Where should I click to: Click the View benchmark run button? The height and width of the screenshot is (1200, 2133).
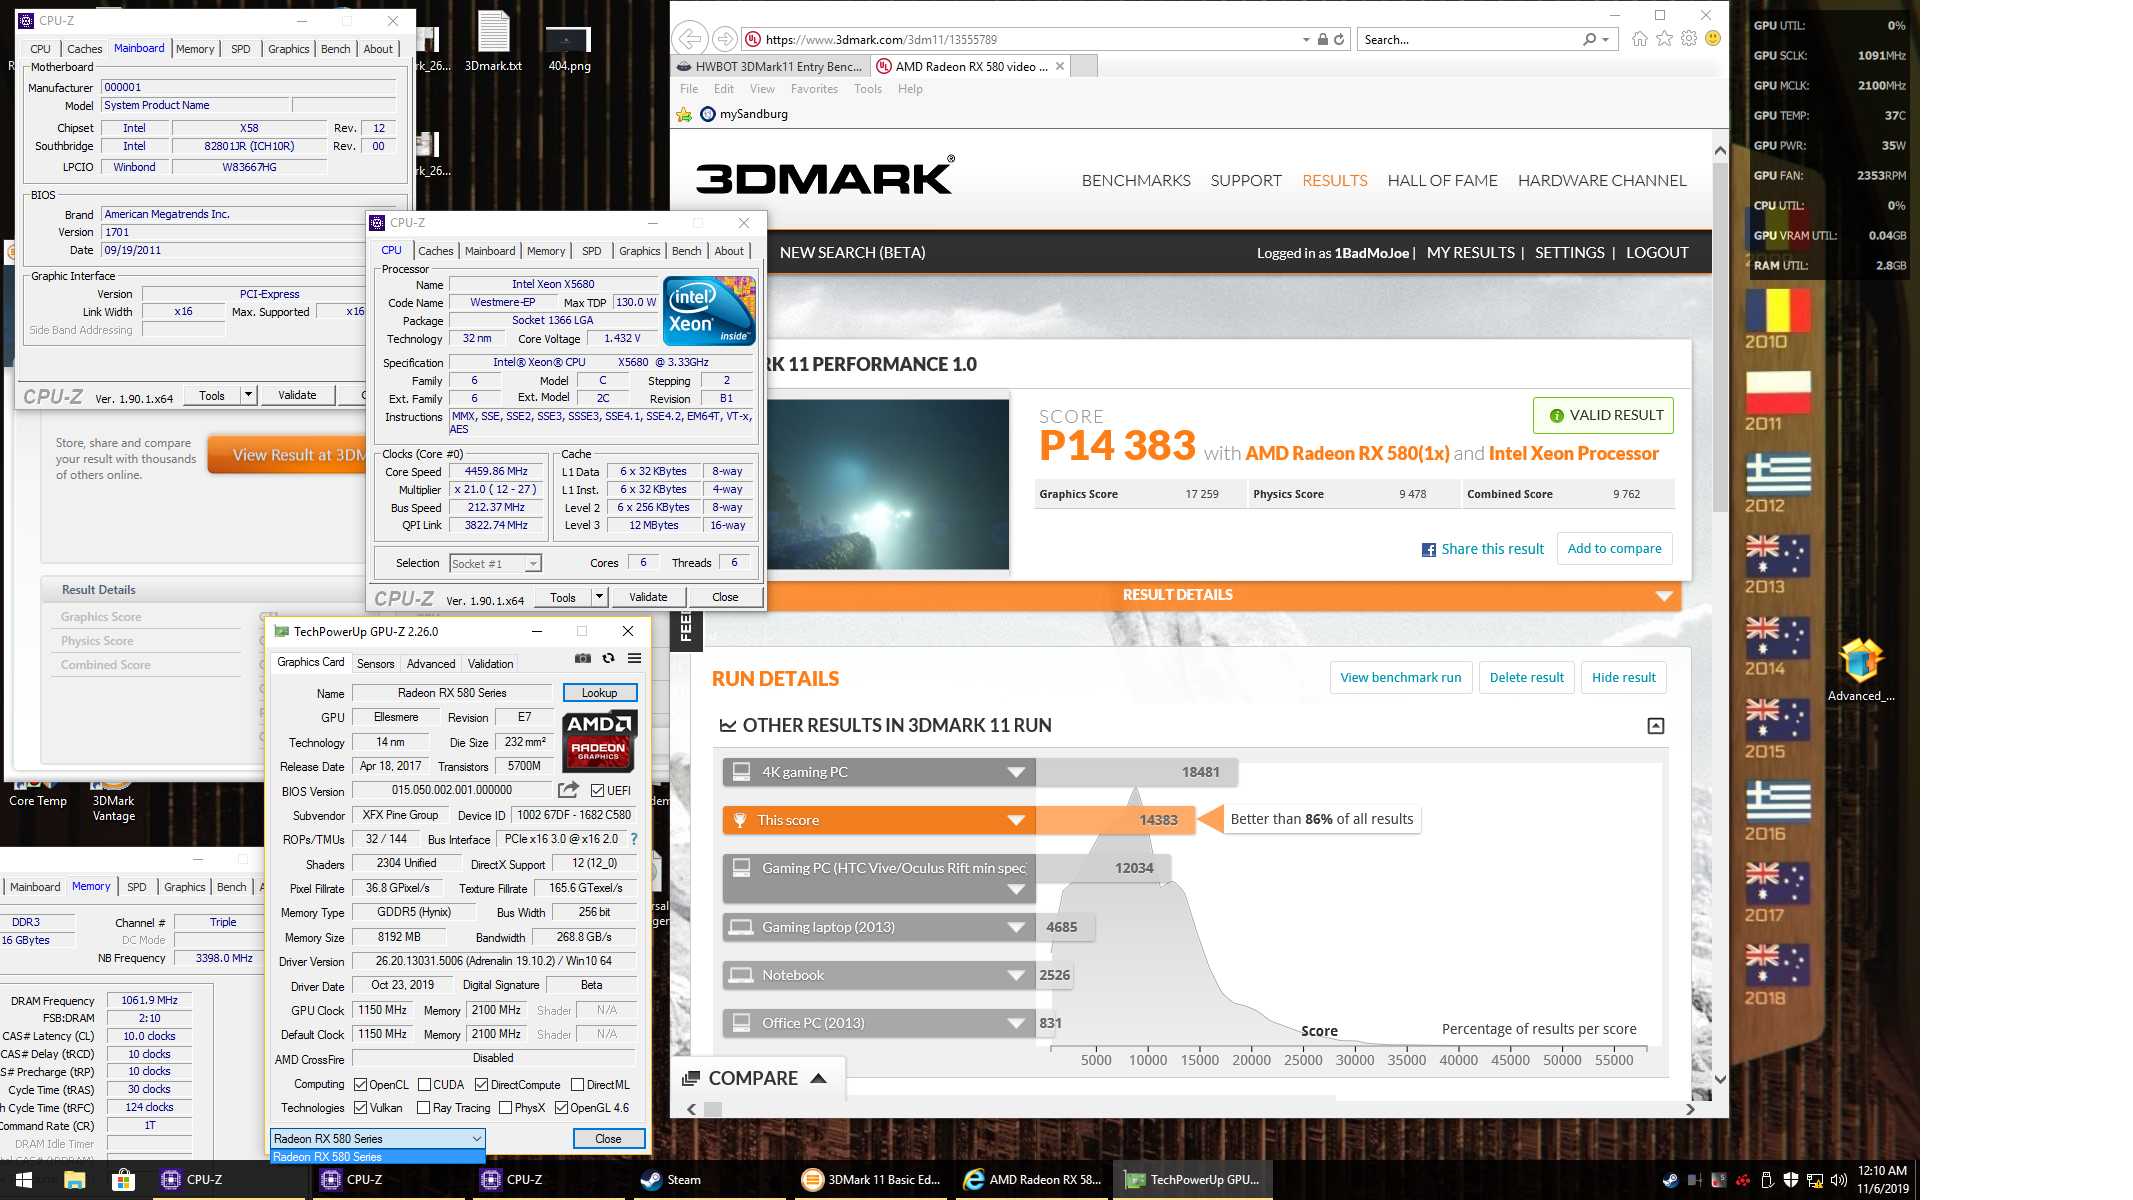1400,677
